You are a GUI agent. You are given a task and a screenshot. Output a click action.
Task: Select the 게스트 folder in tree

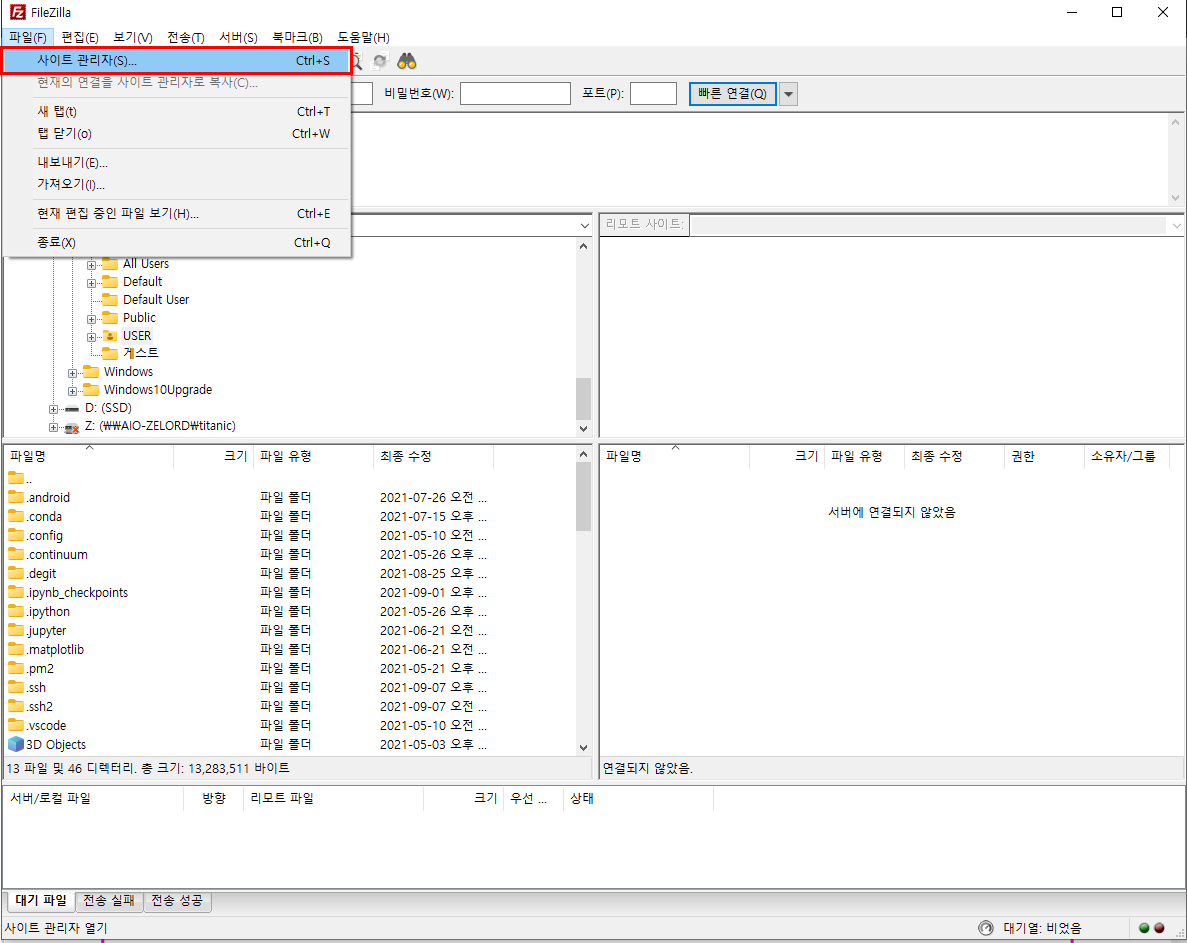[x=141, y=353]
